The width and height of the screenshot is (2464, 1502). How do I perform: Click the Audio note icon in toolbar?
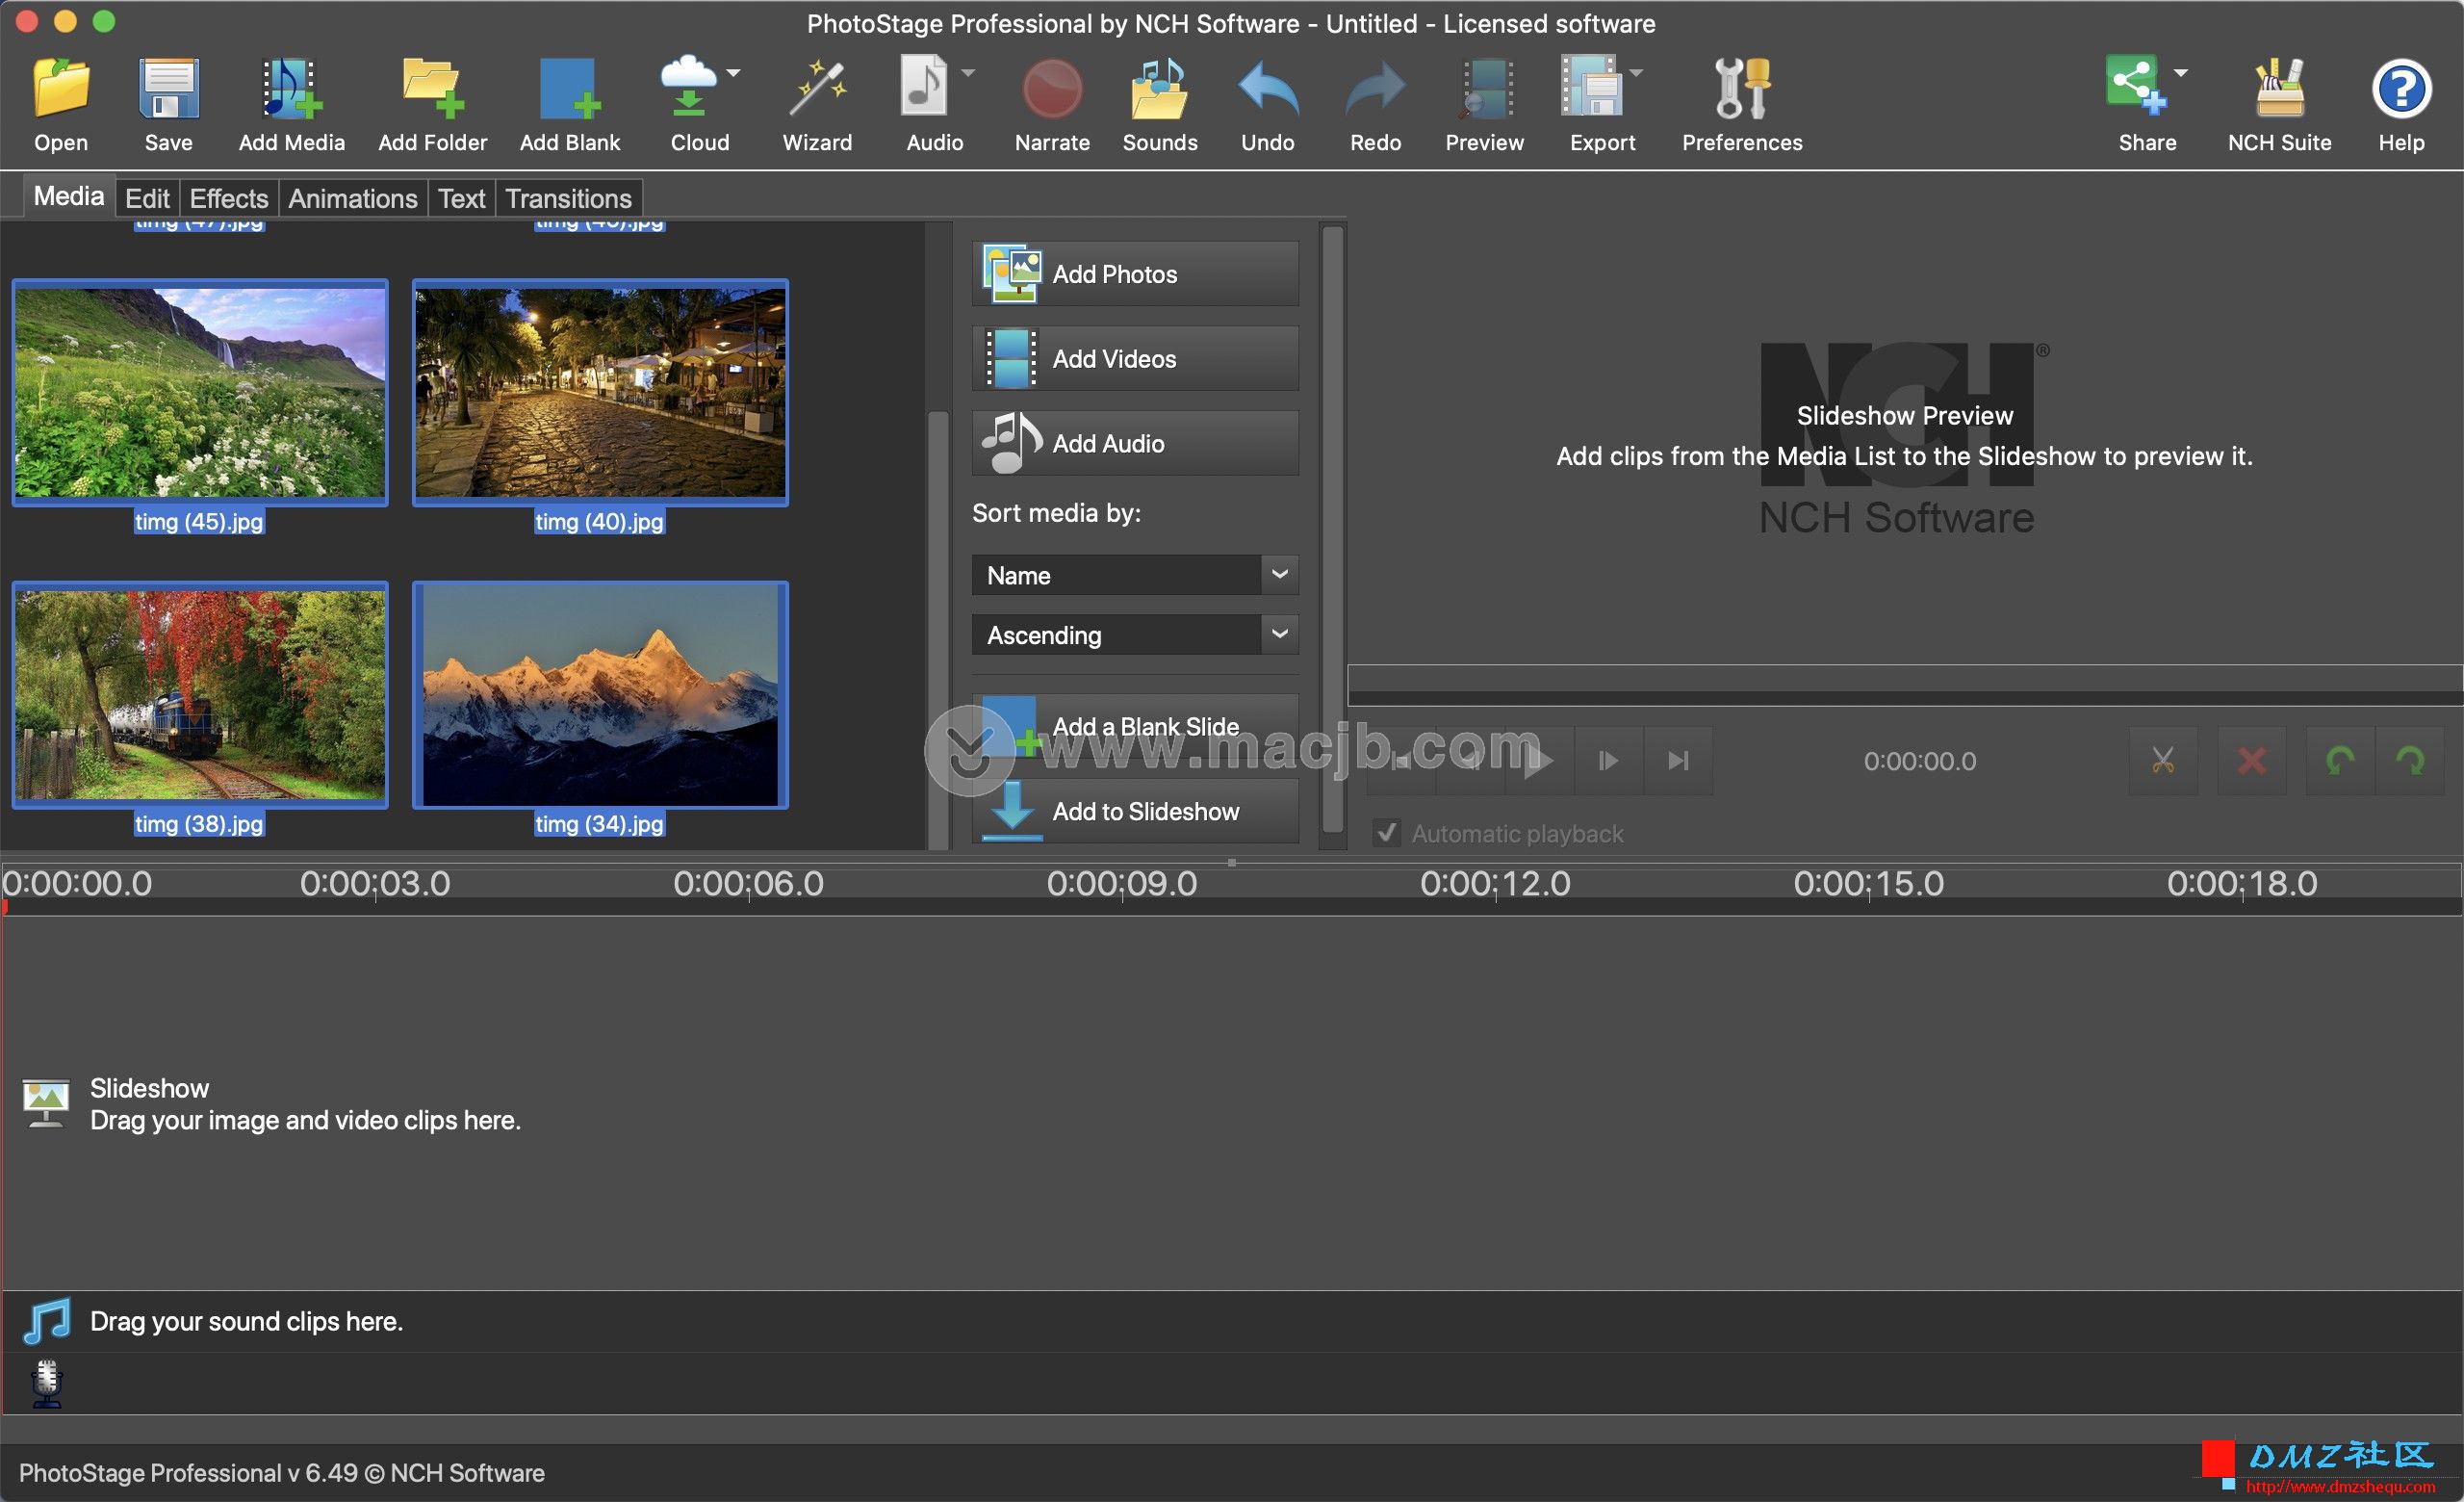924,88
